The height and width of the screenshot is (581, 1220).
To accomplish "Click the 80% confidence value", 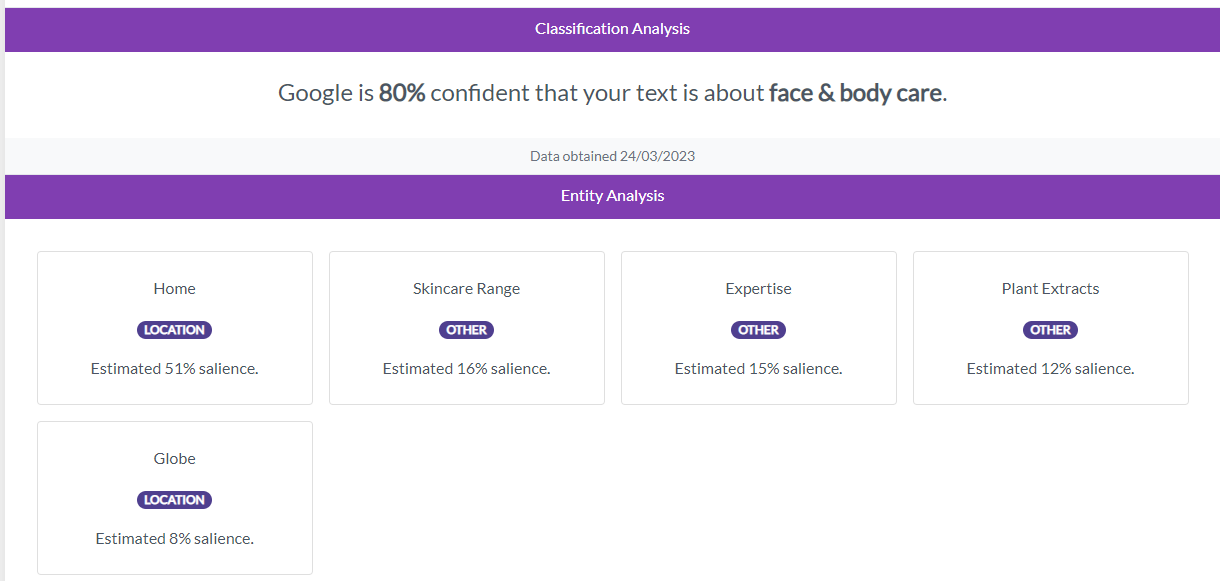I will 402,93.
